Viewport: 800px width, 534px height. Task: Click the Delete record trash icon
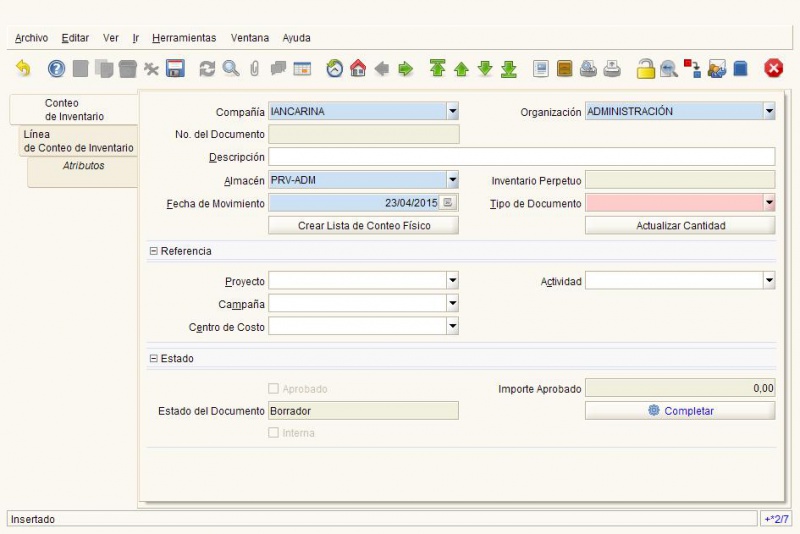(128, 68)
